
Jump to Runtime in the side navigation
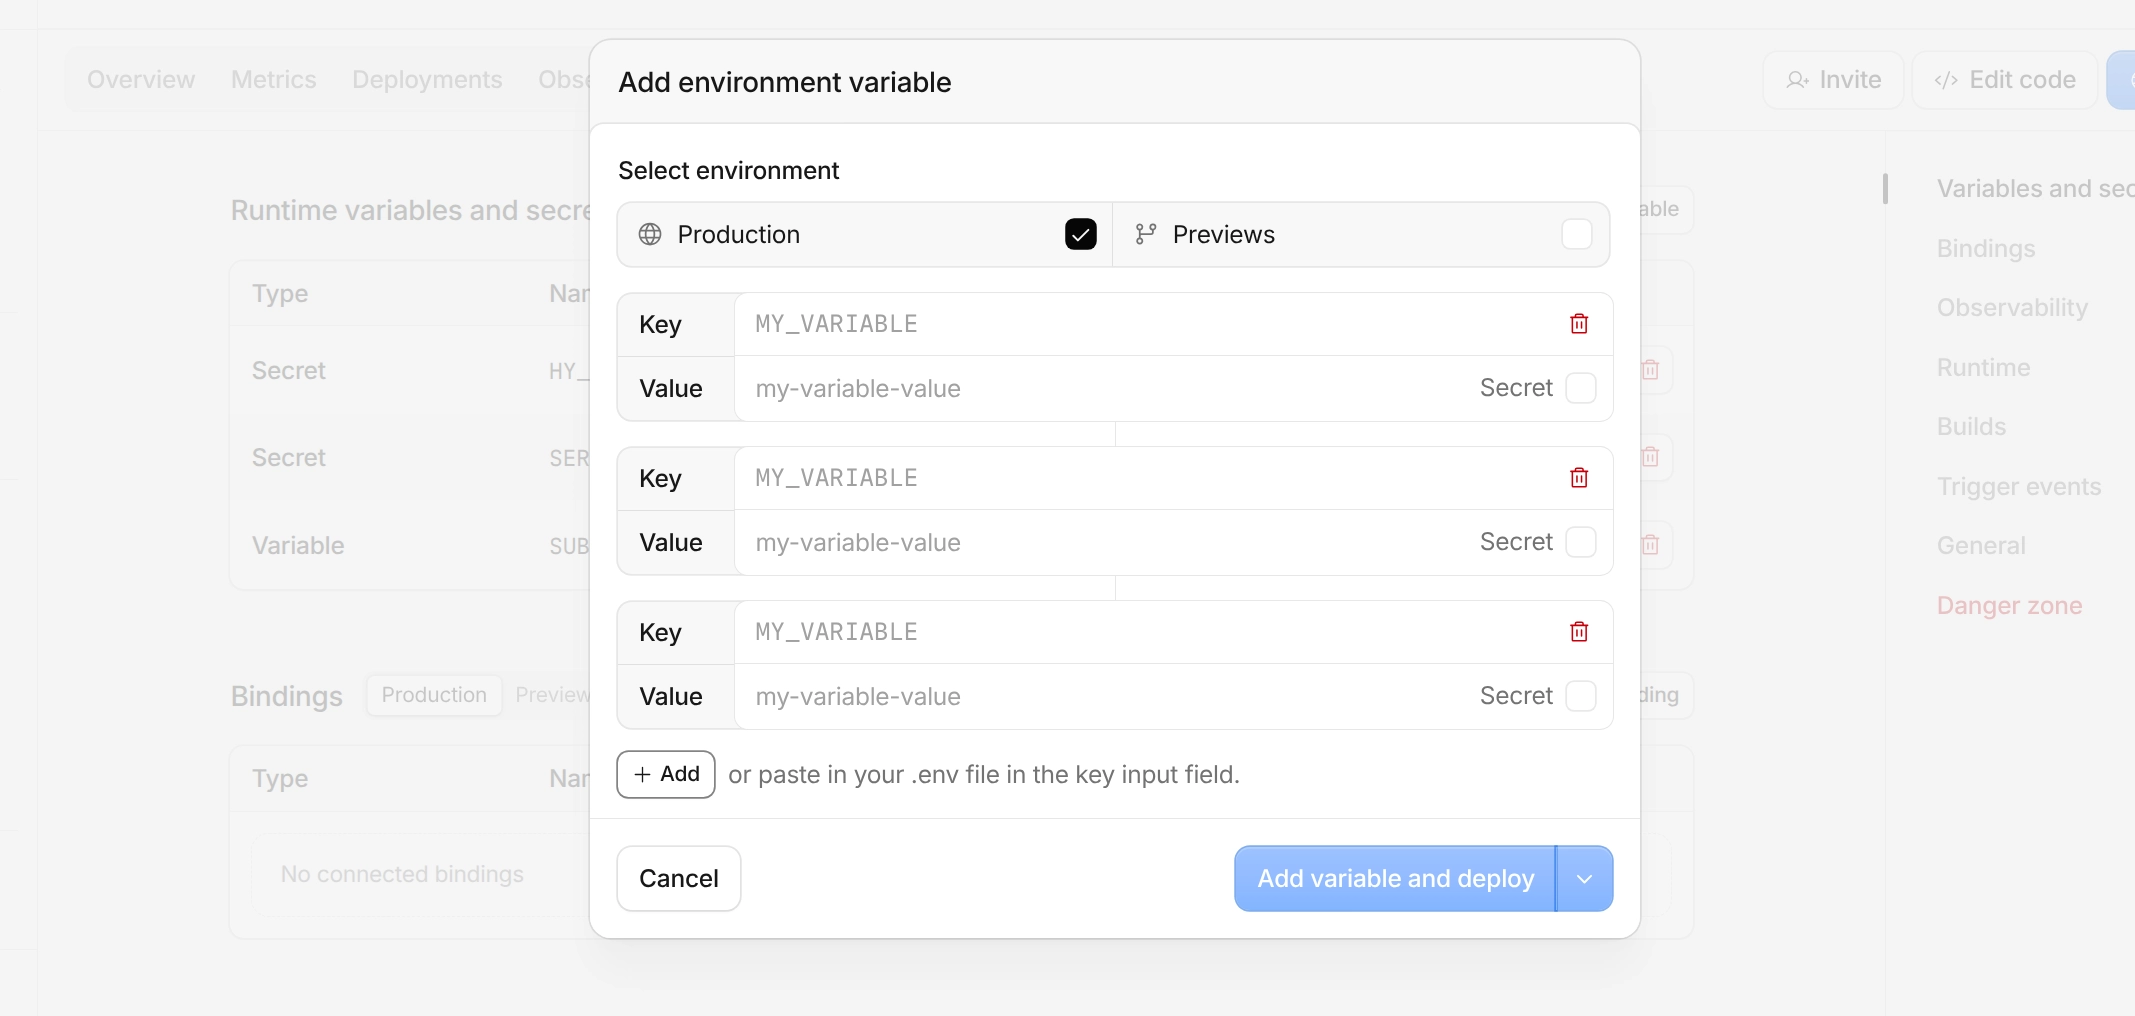(x=1983, y=367)
